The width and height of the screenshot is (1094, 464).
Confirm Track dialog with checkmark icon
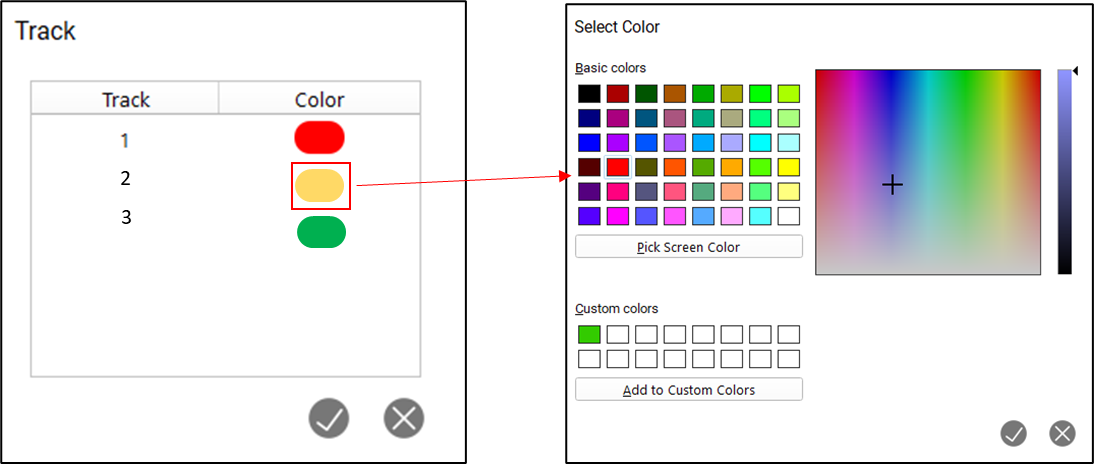(x=329, y=418)
